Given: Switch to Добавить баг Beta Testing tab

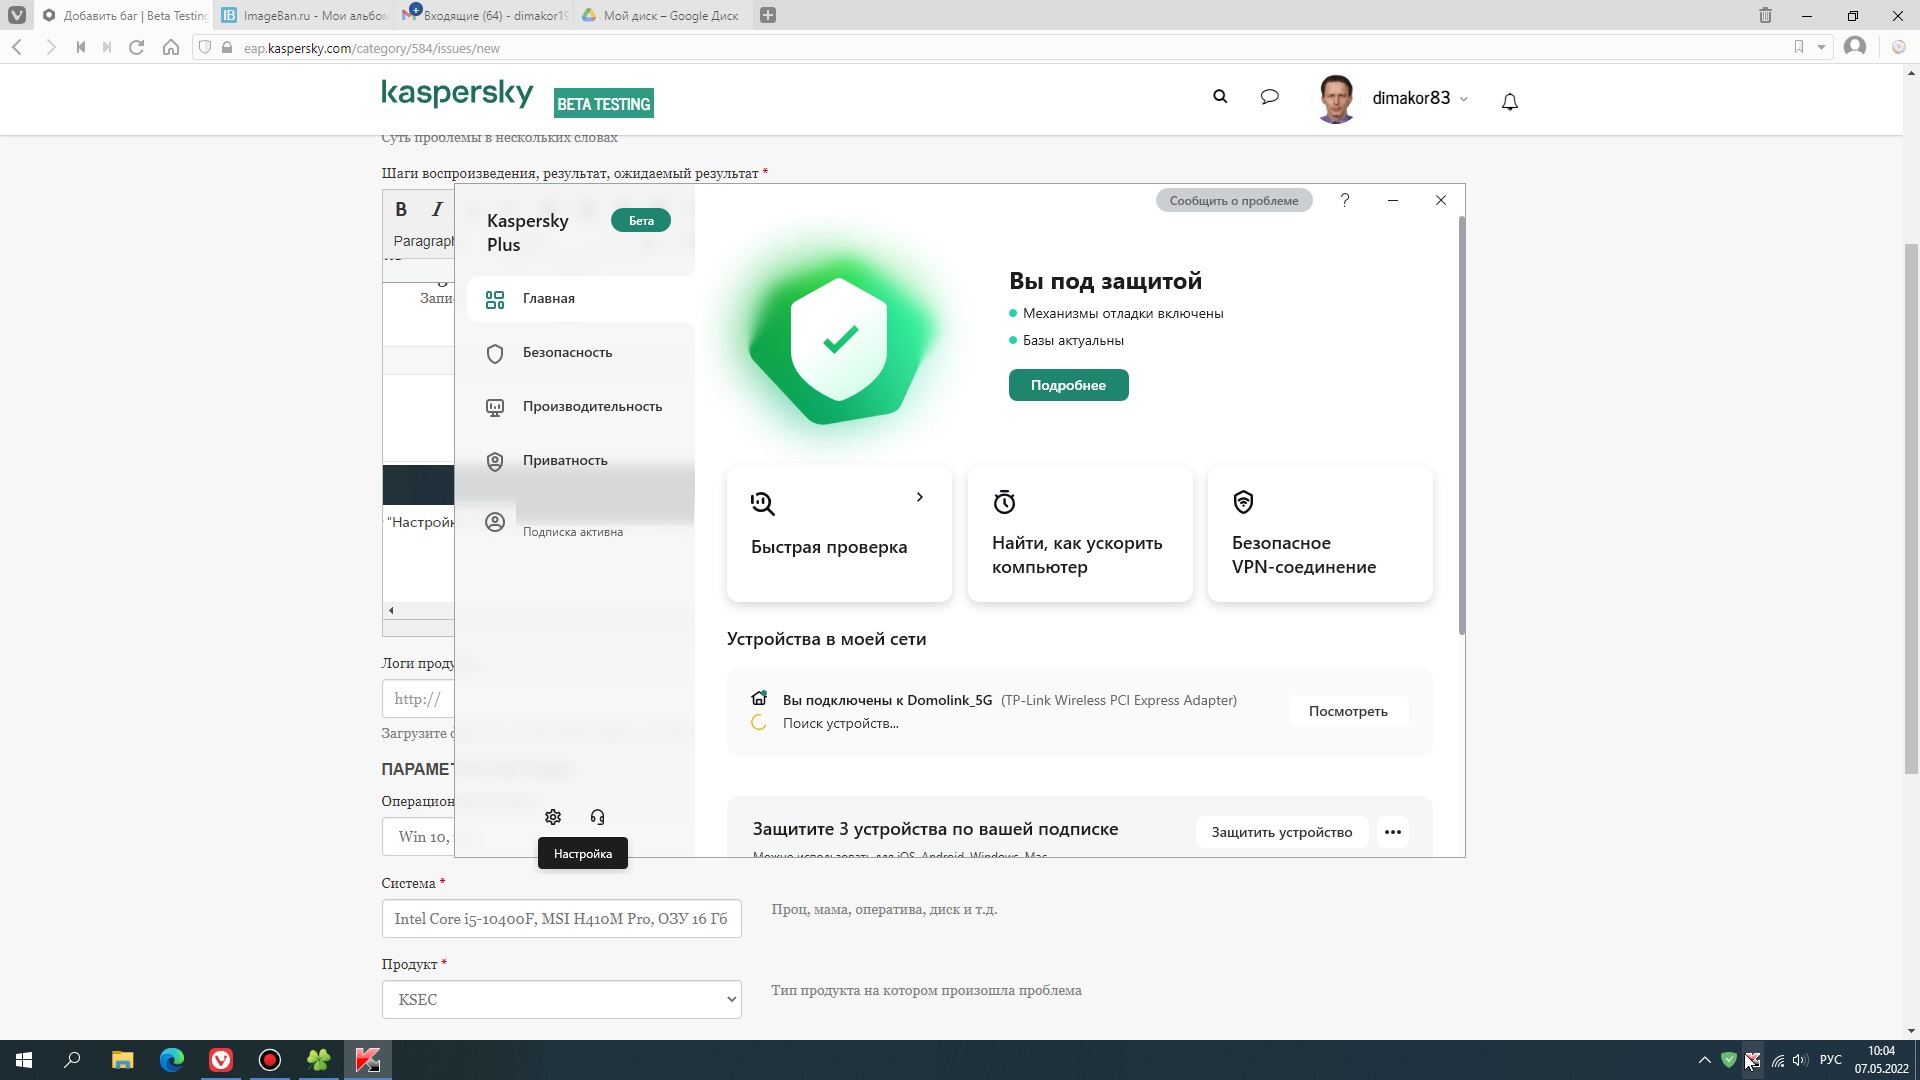Looking at the screenshot, I should pos(125,15).
